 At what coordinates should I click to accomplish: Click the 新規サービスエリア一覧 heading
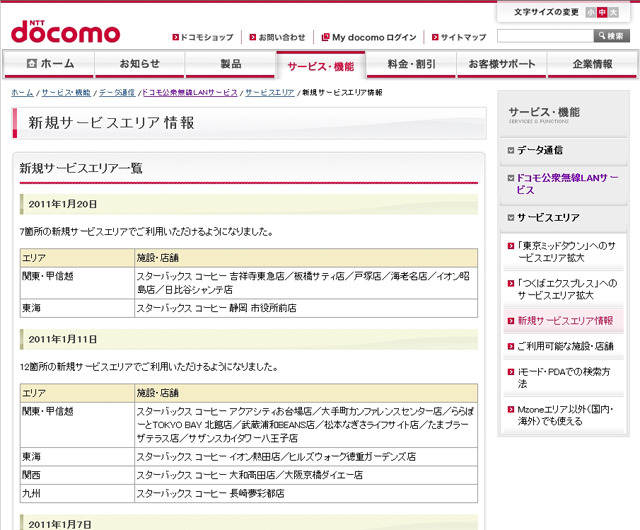[81, 168]
